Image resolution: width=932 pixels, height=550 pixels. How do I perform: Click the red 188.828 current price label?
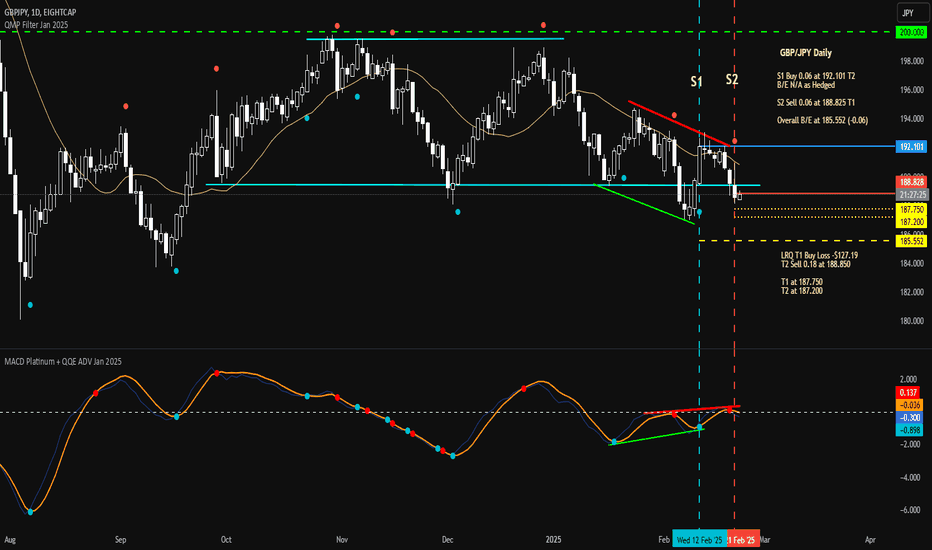(911, 183)
